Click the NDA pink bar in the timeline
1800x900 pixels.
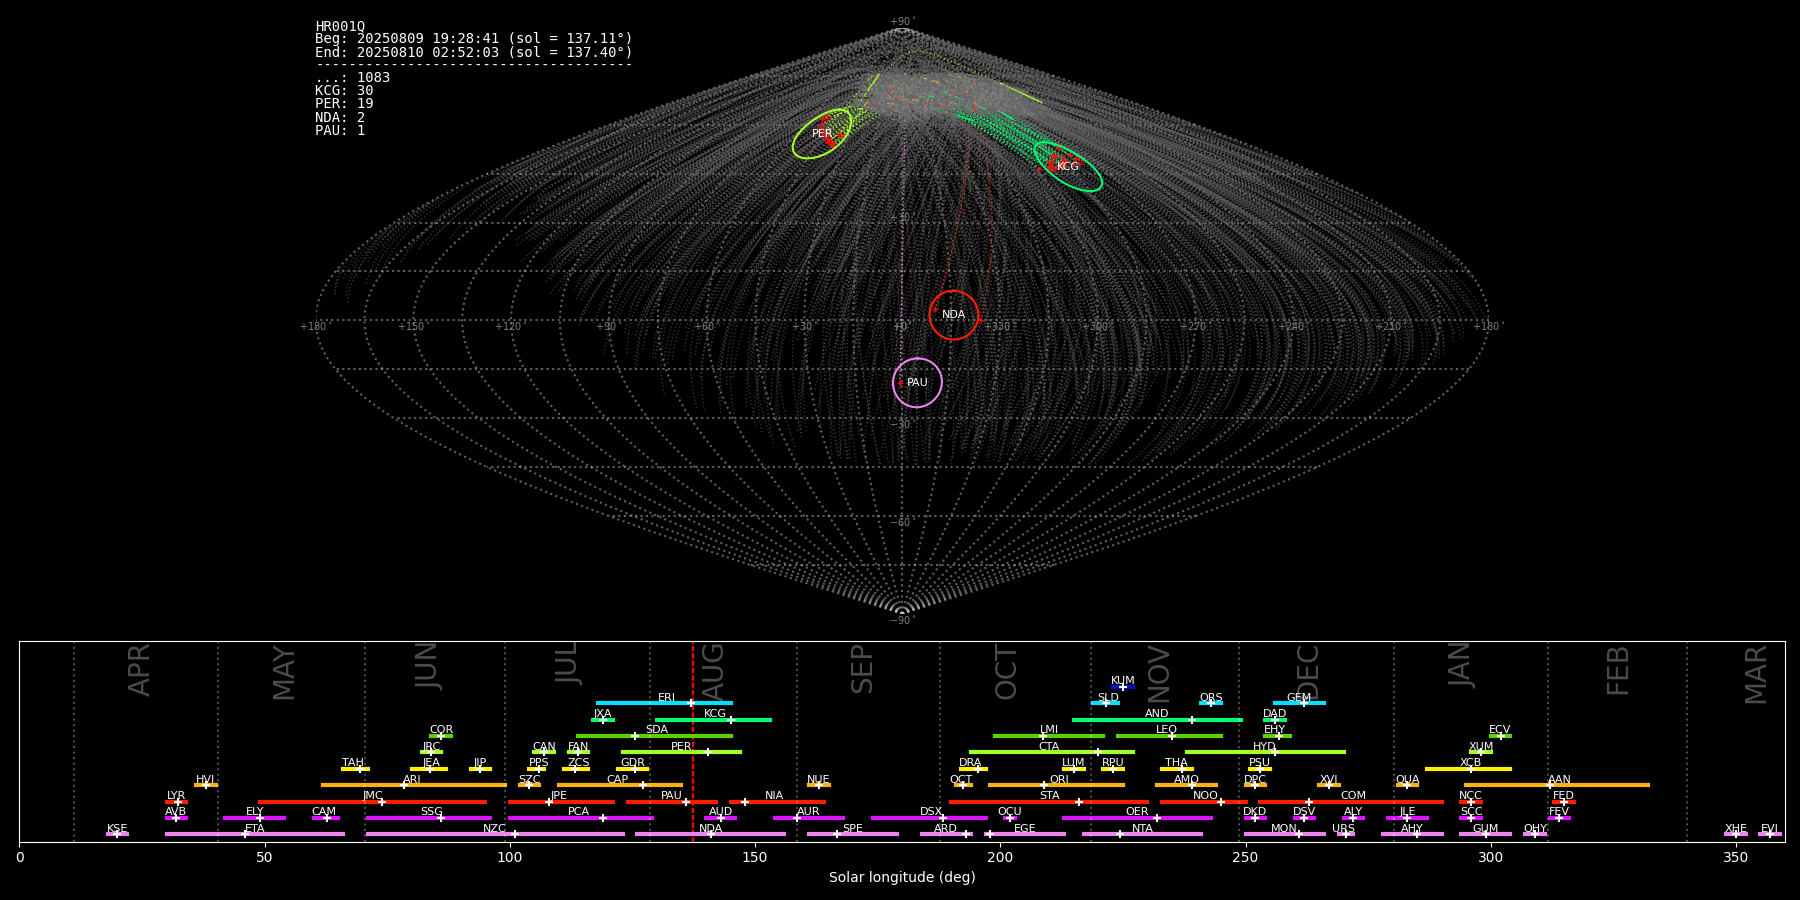[710, 834]
